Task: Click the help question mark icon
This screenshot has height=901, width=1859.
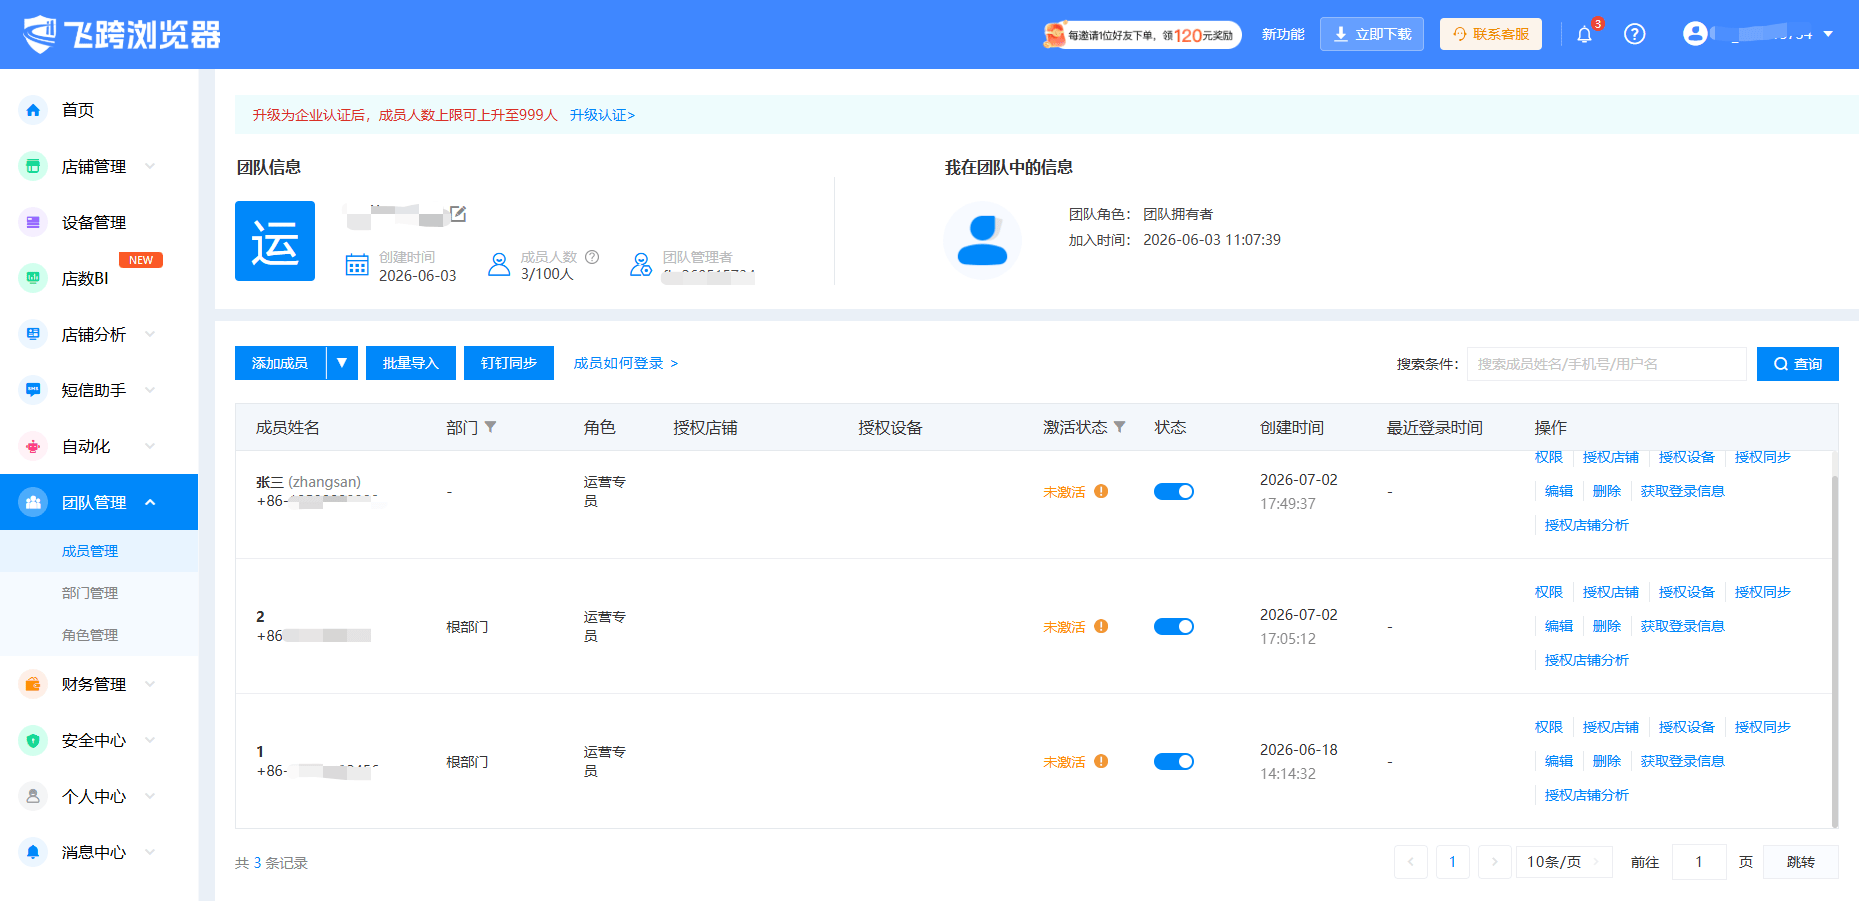Action: point(1635,34)
